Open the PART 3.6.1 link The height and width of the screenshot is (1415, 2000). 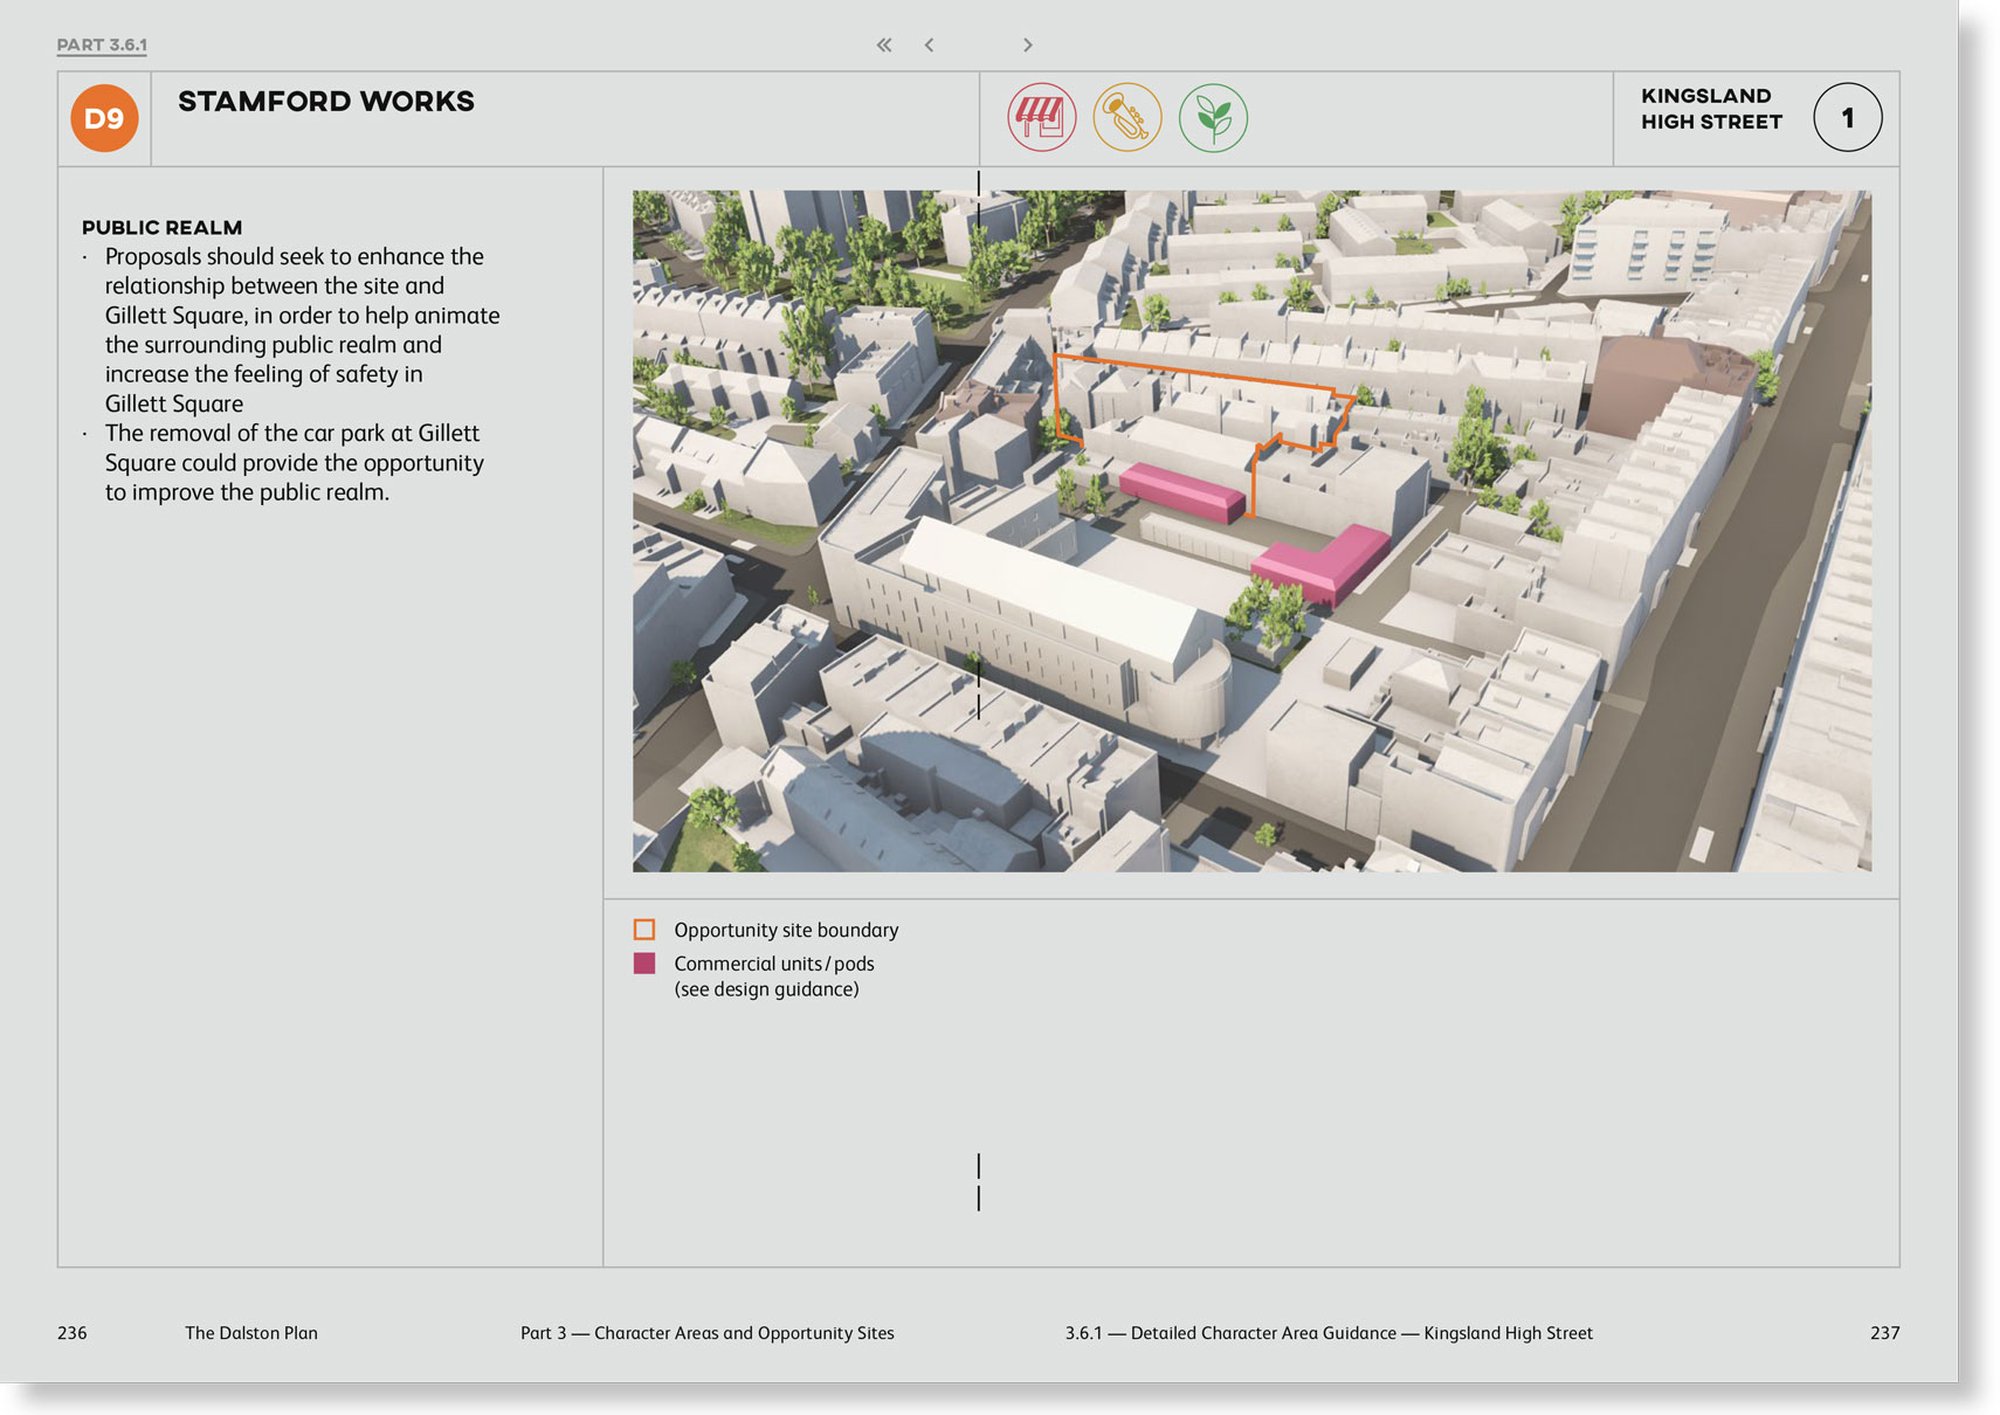tap(102, 45)
